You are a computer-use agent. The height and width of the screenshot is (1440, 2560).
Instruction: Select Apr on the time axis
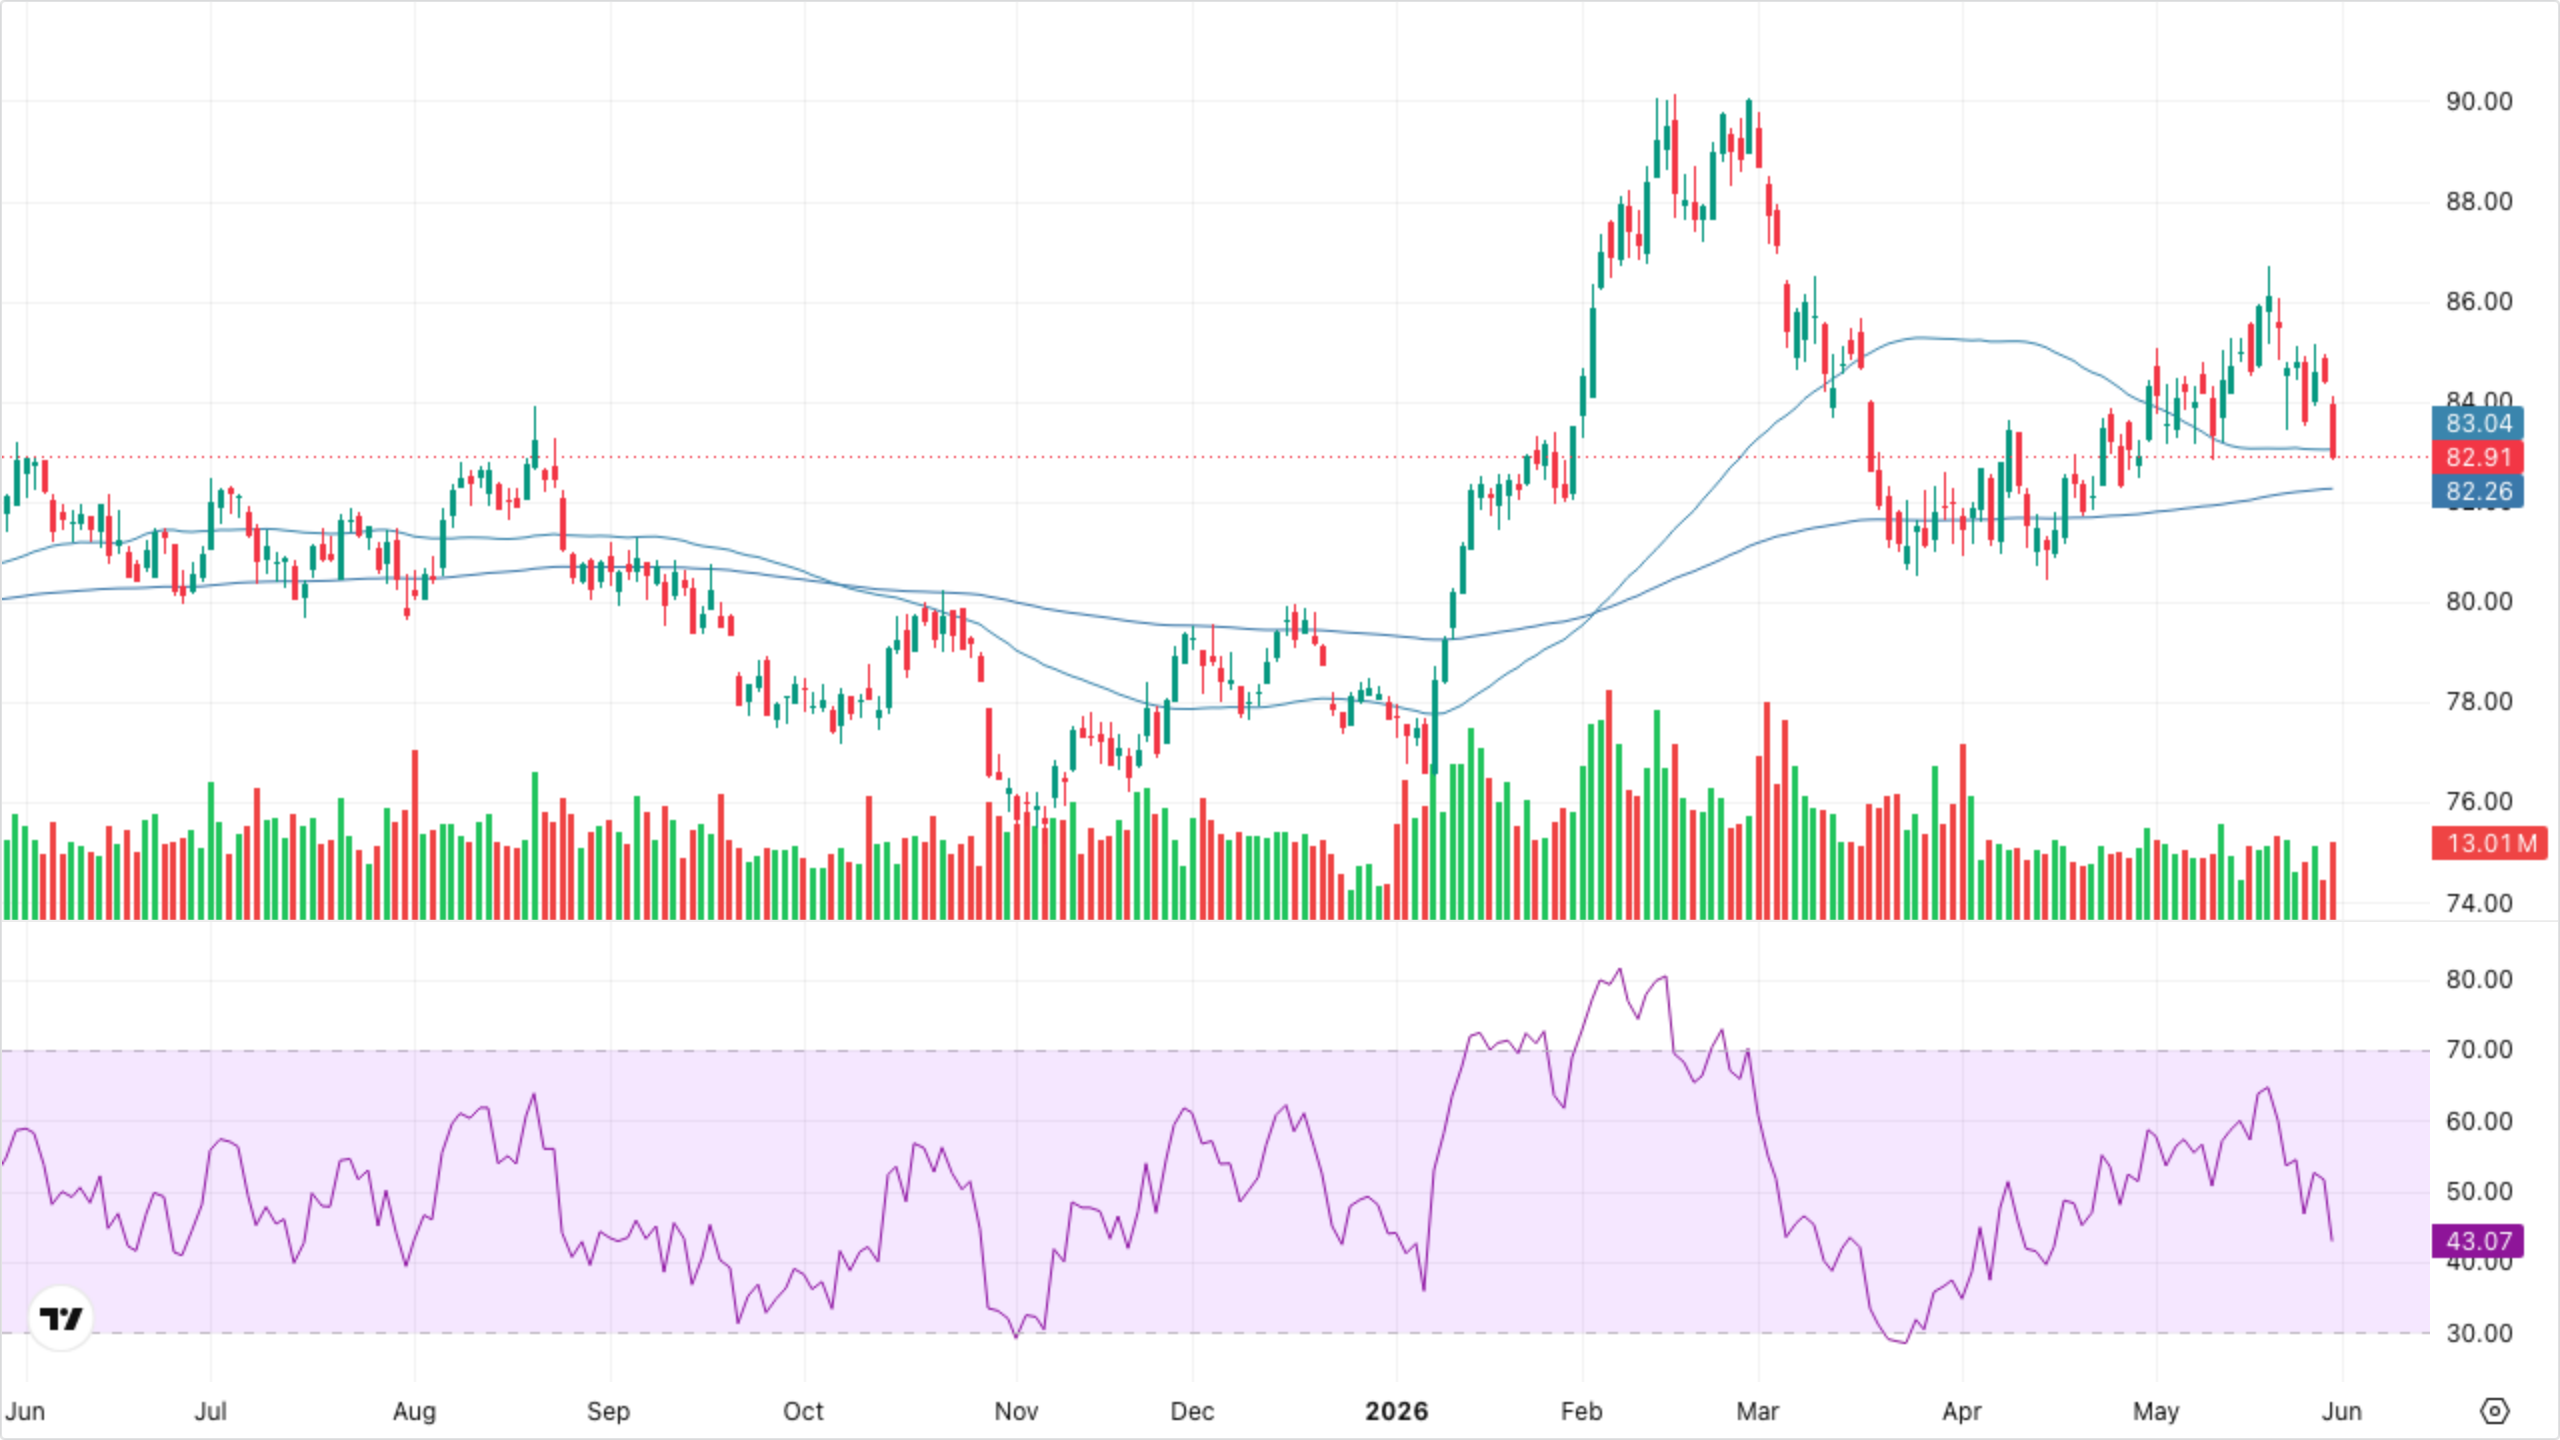coord(1962,1411)
